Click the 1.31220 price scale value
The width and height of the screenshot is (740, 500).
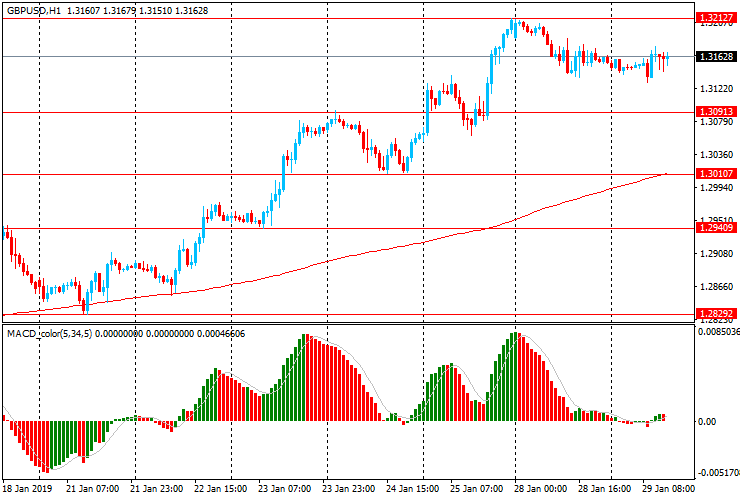(x=716, y=89)
